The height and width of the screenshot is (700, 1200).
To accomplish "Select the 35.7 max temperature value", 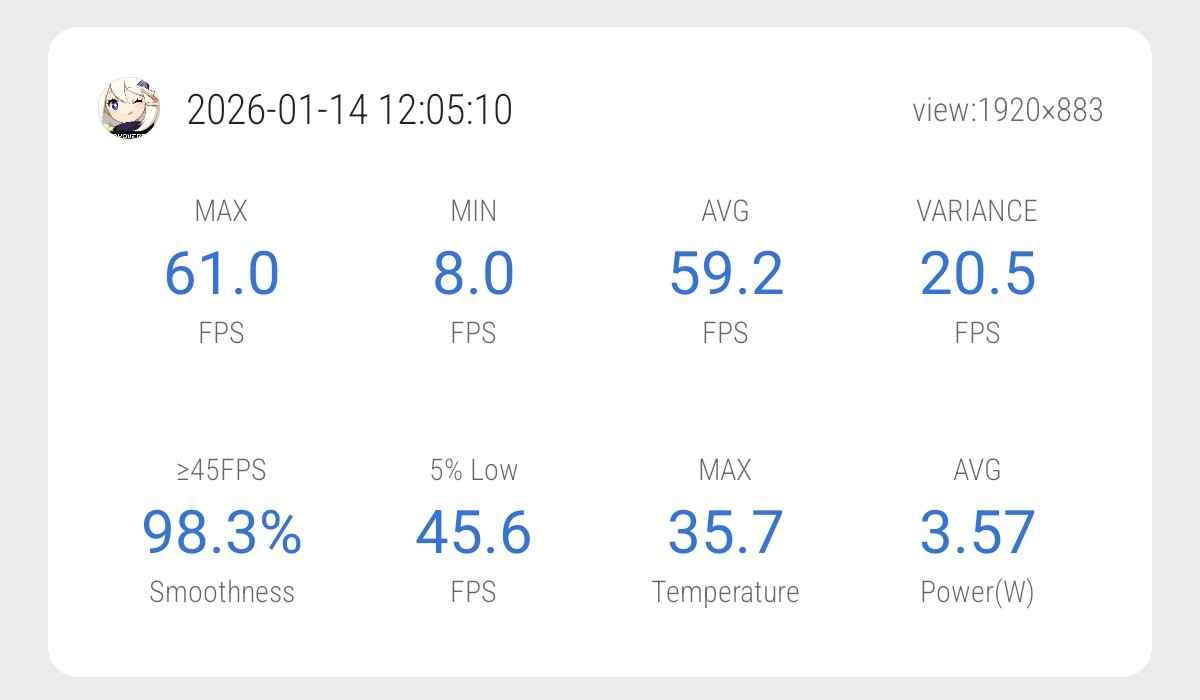I will (x=725, y=531).
